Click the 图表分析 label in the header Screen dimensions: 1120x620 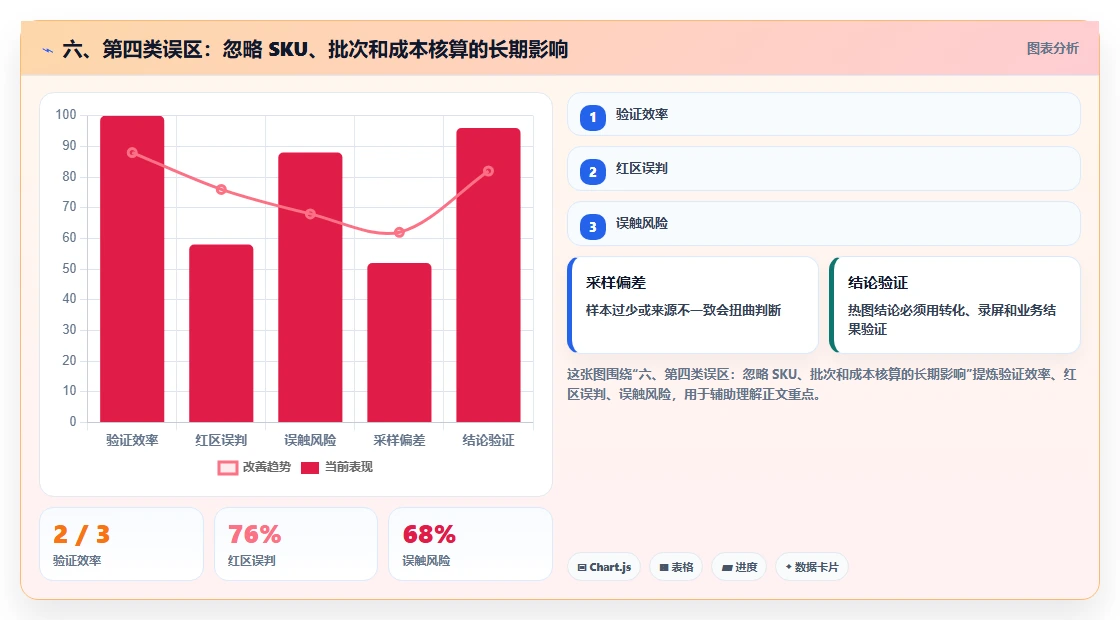1052,49
